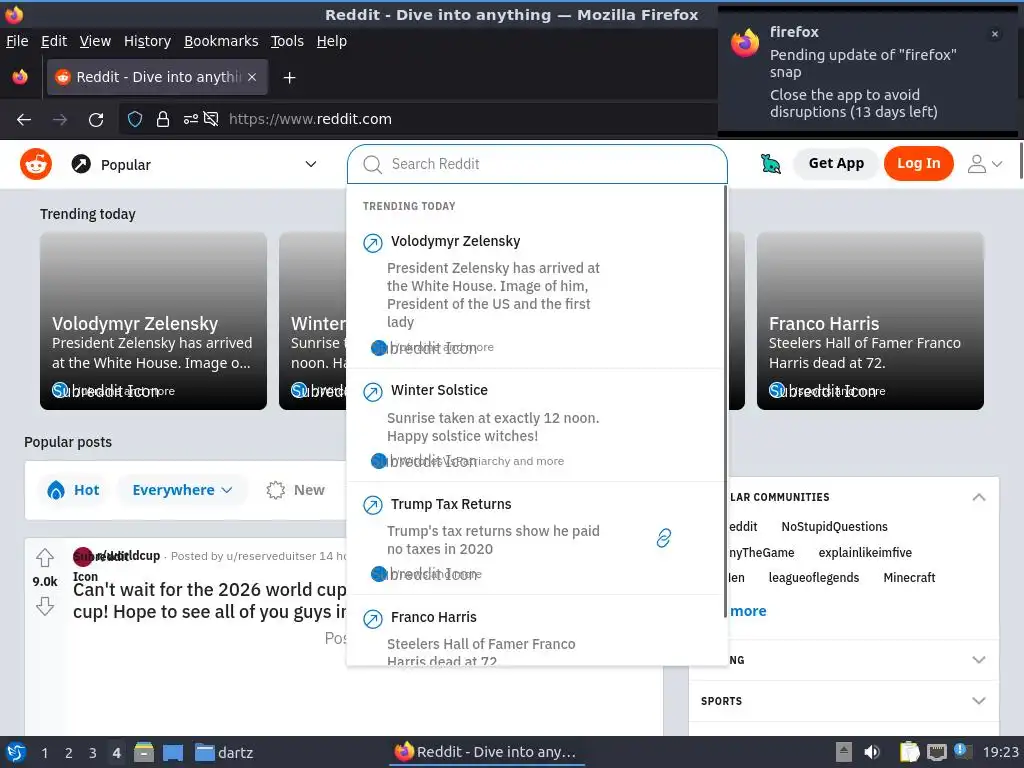Click the clipboard manager tray icon
This screenshot has width=1024, height=768.
(x=909, y=752)
